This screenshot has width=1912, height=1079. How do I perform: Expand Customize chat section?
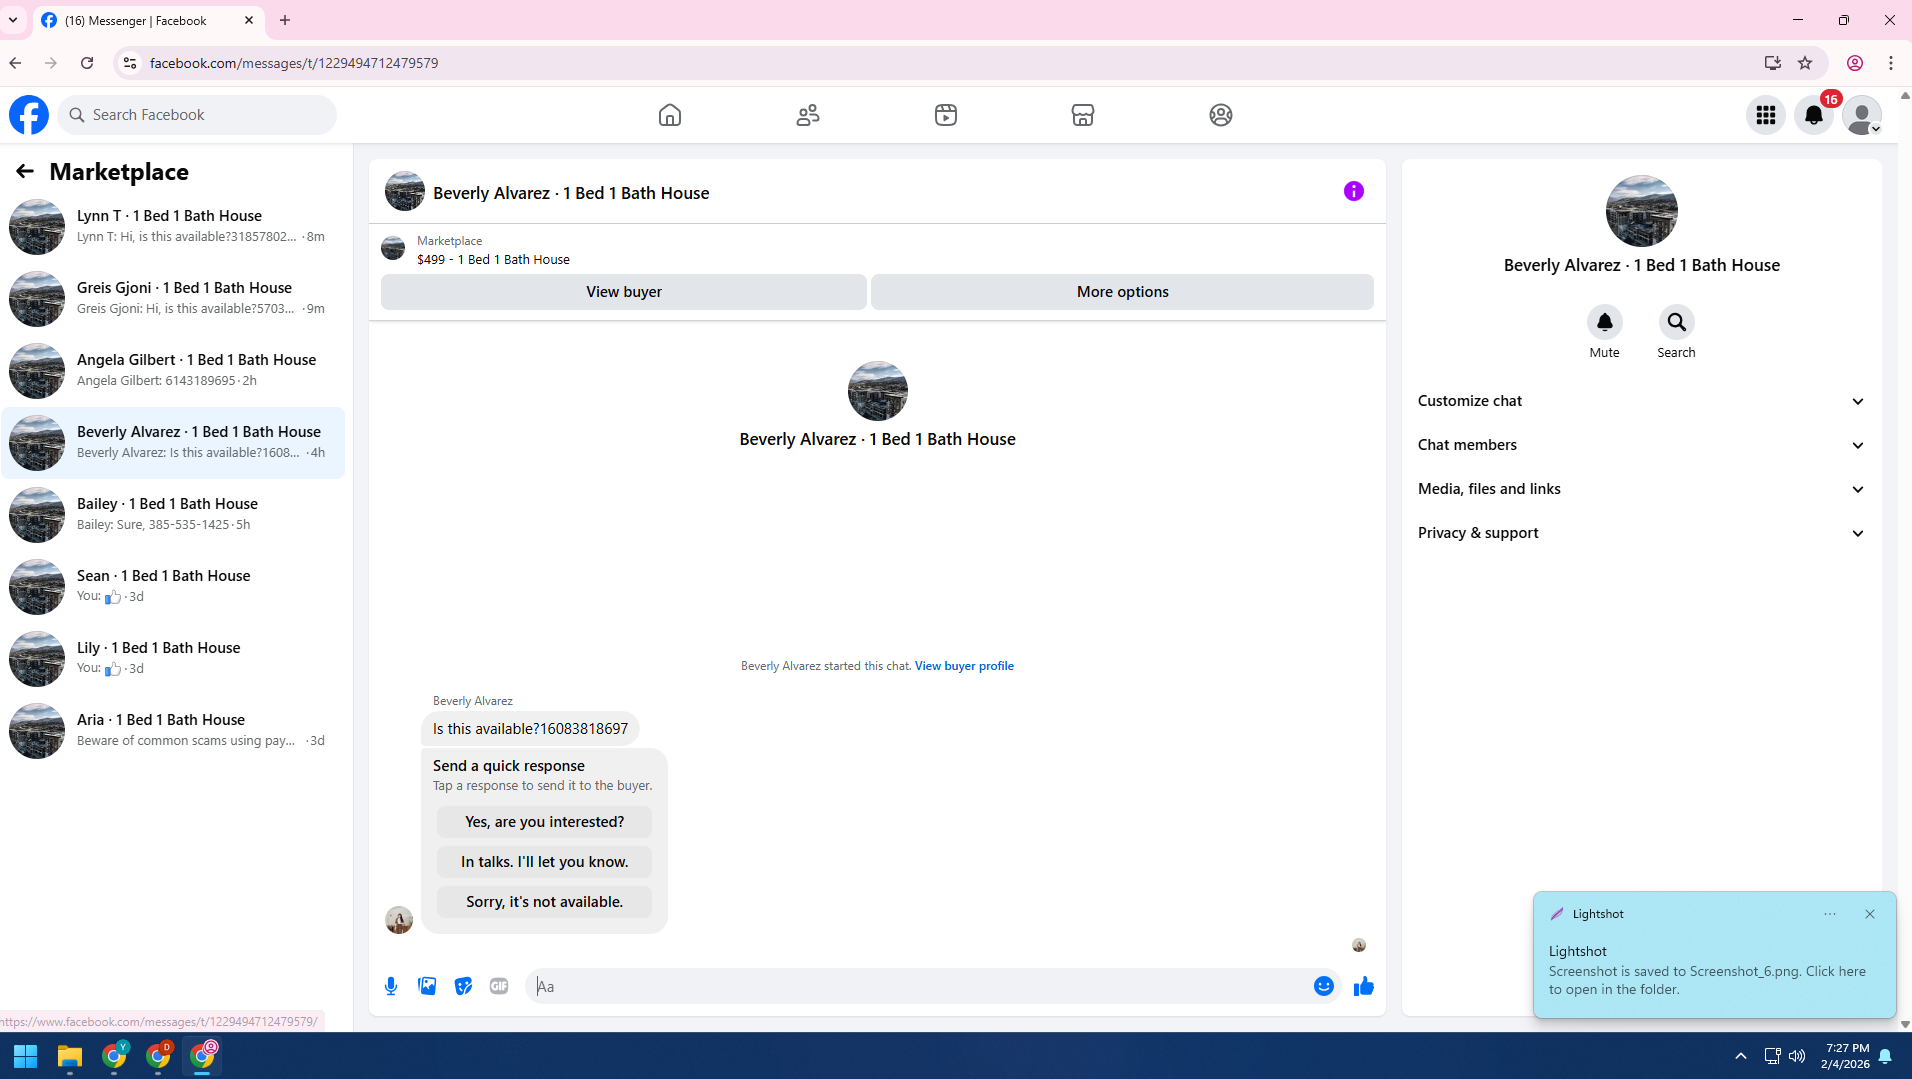1642,401
